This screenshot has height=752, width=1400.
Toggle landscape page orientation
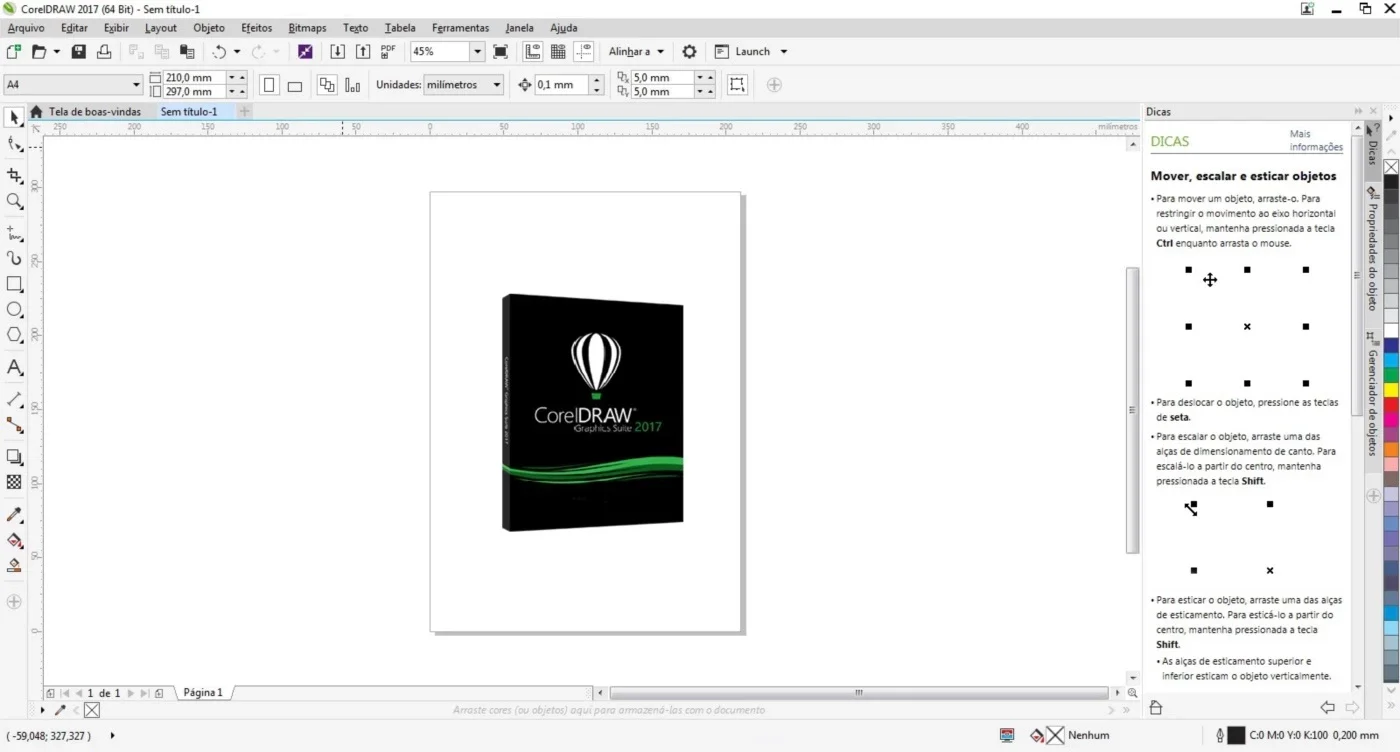pyautogui.click(x=294, y=85)
